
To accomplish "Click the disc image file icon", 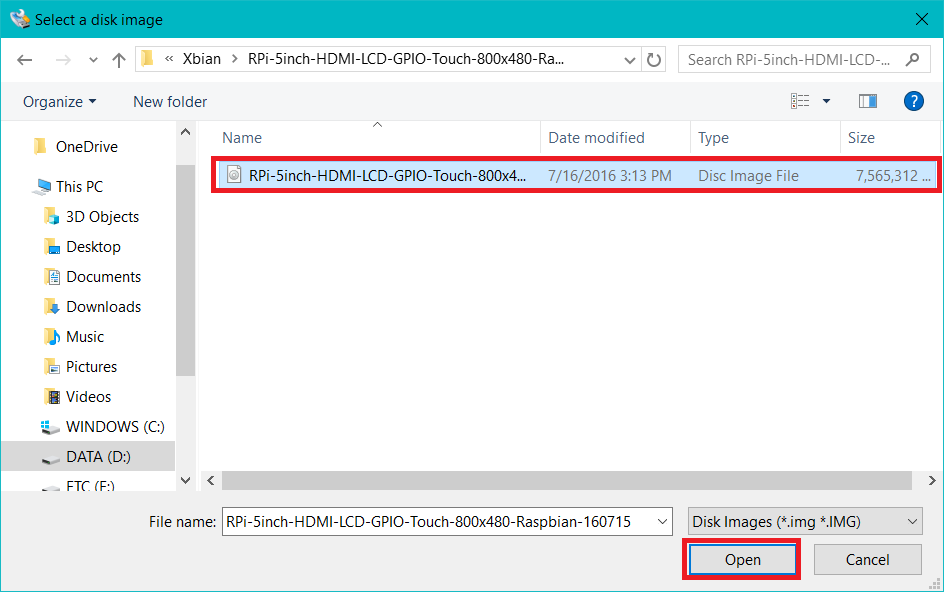I will [x=234, y=175].
